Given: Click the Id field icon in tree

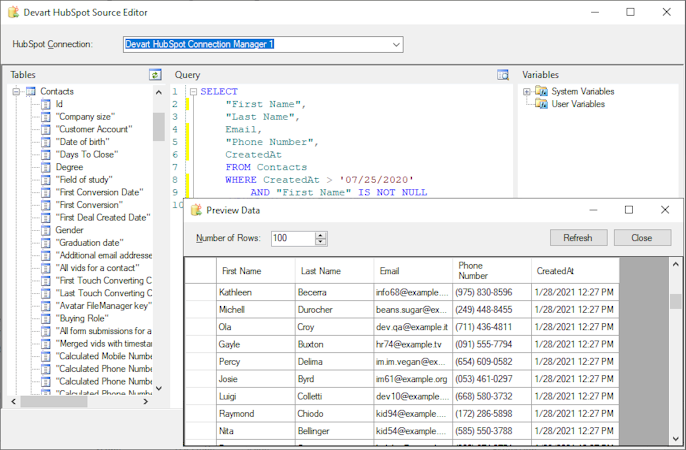Looking at the screenshot, I should point(45,104).
